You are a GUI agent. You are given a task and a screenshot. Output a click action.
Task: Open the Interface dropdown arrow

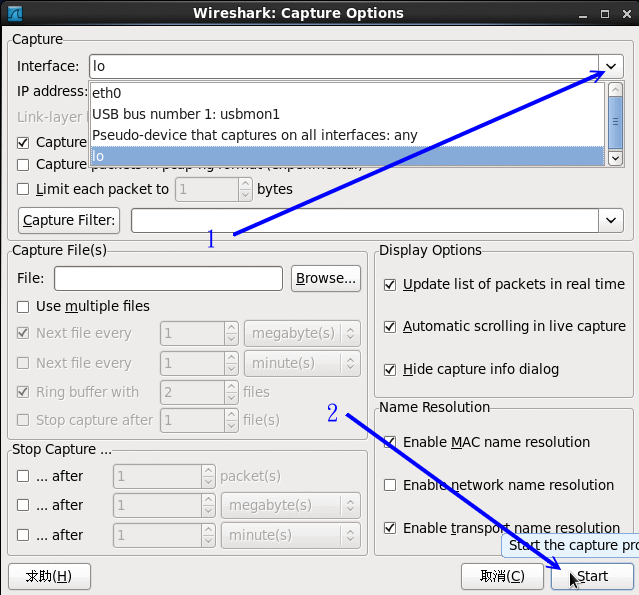pos(611,66)
